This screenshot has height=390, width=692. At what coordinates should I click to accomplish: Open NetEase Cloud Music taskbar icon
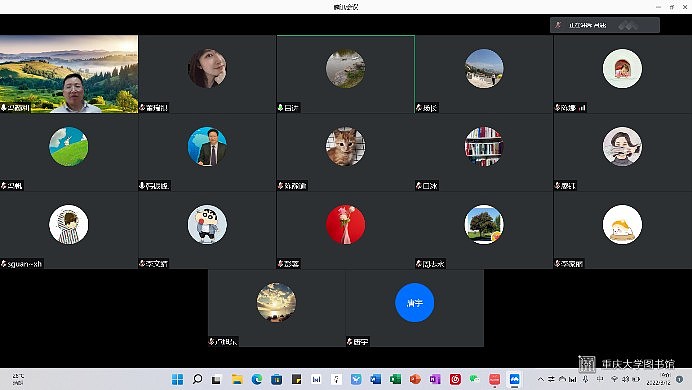pos(455,379)
